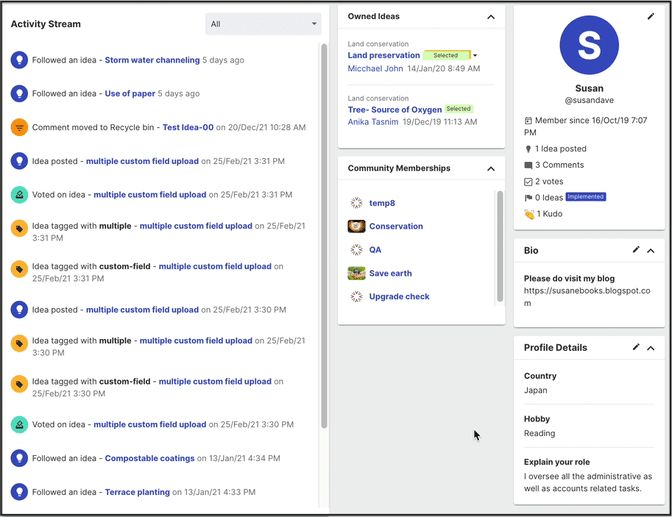672x517 pixels.
Task: Open Anika Tasnim's profile link
Action: [x=373, y=122]
